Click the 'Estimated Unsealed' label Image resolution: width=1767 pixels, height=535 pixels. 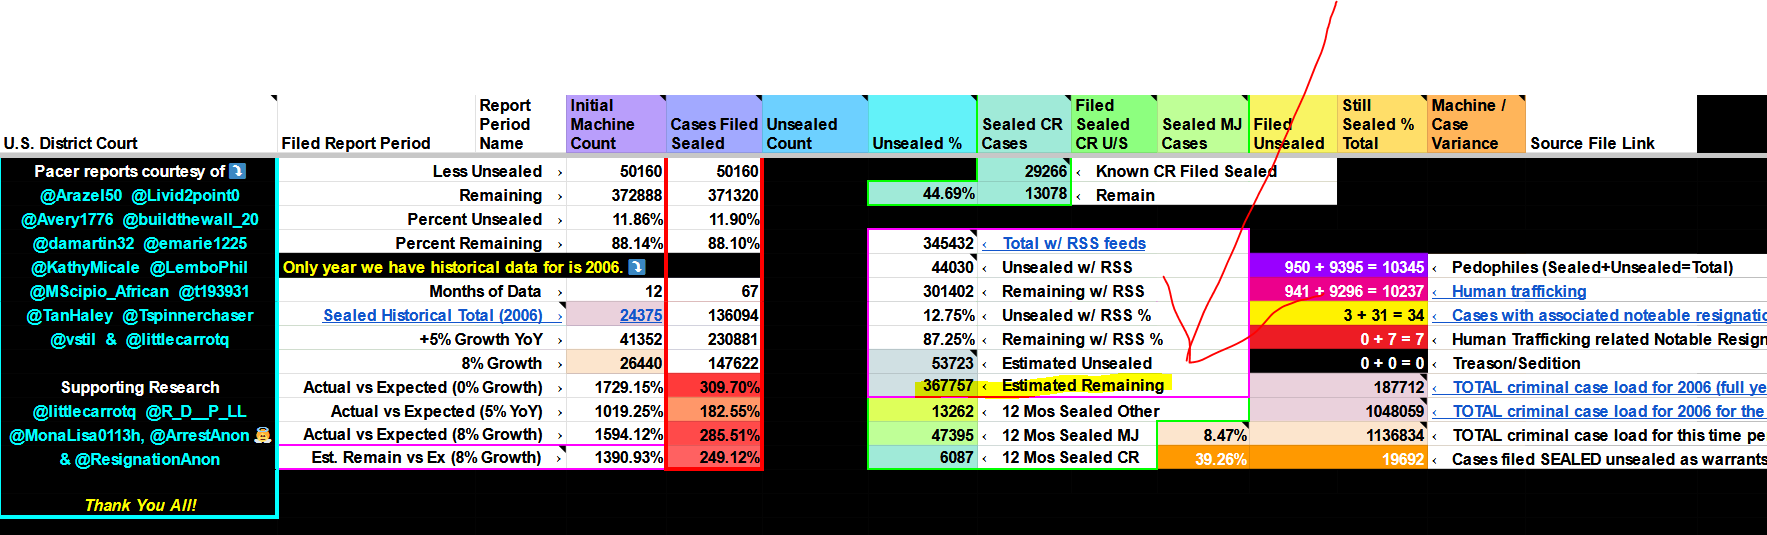click(x=1077, y=363)
